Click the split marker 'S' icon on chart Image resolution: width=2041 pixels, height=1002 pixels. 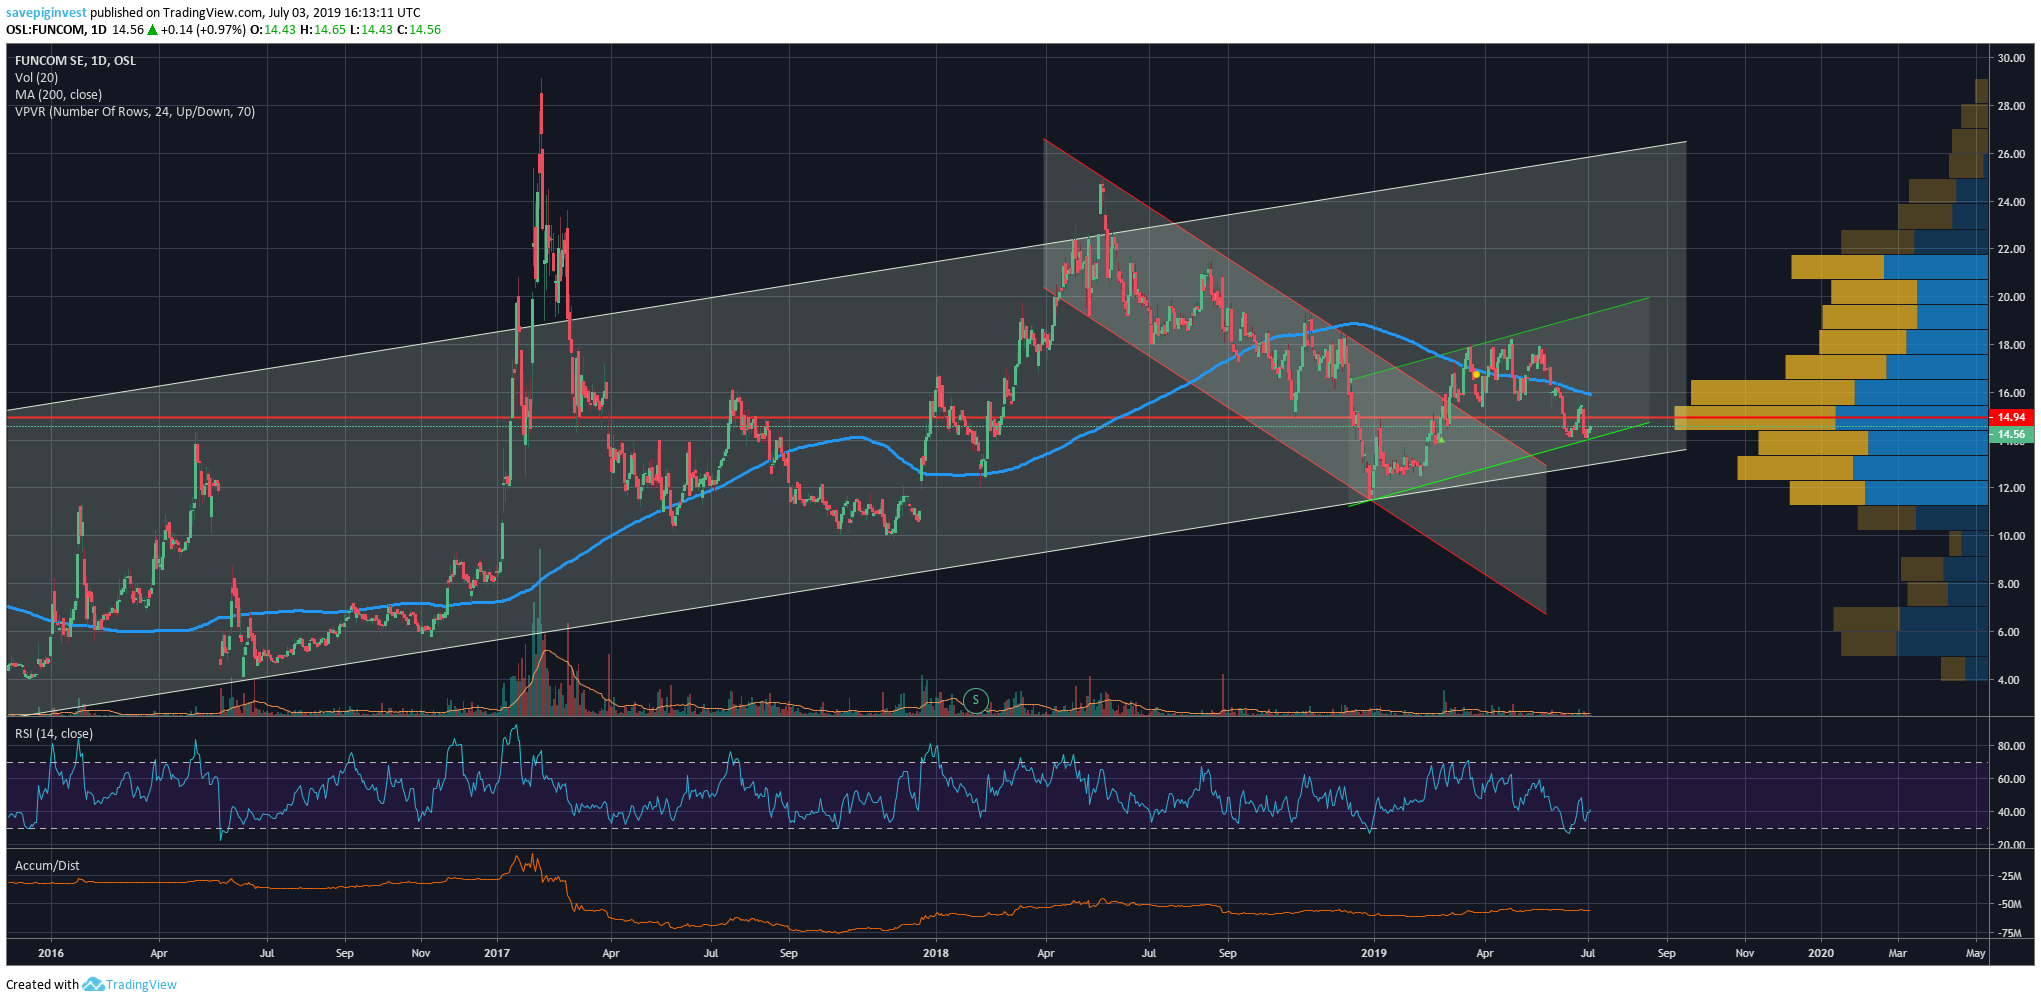pyautogui.click(x=976, y=700)
